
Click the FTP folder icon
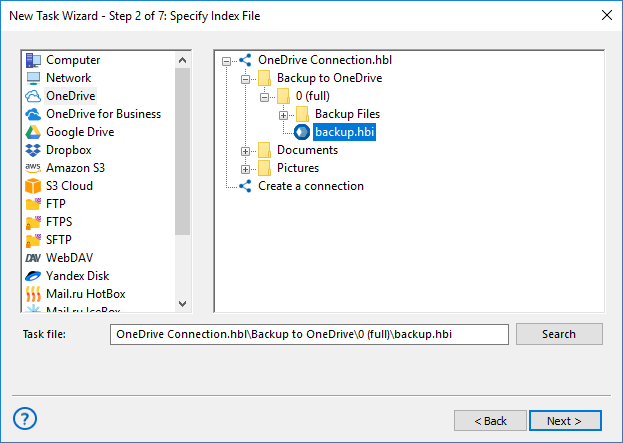click(33, 204)
